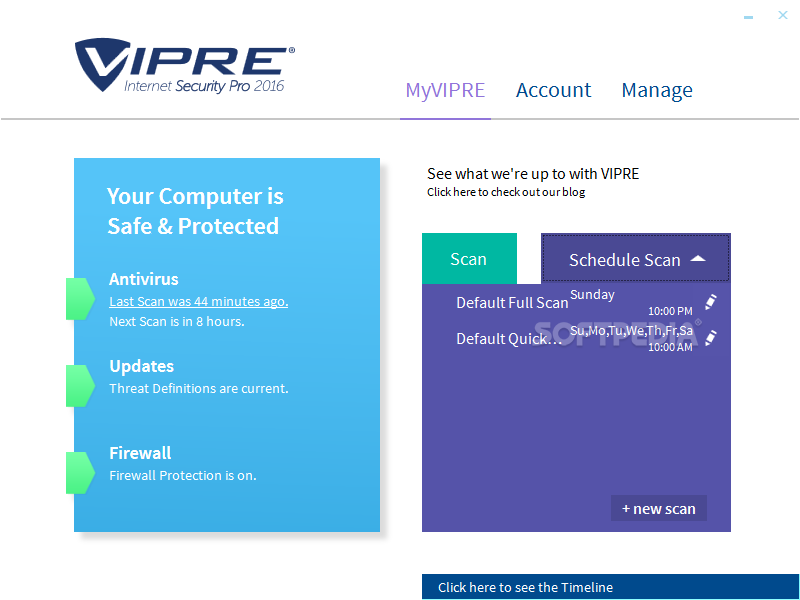Close the VIPRE window

[x=783, y=15]
